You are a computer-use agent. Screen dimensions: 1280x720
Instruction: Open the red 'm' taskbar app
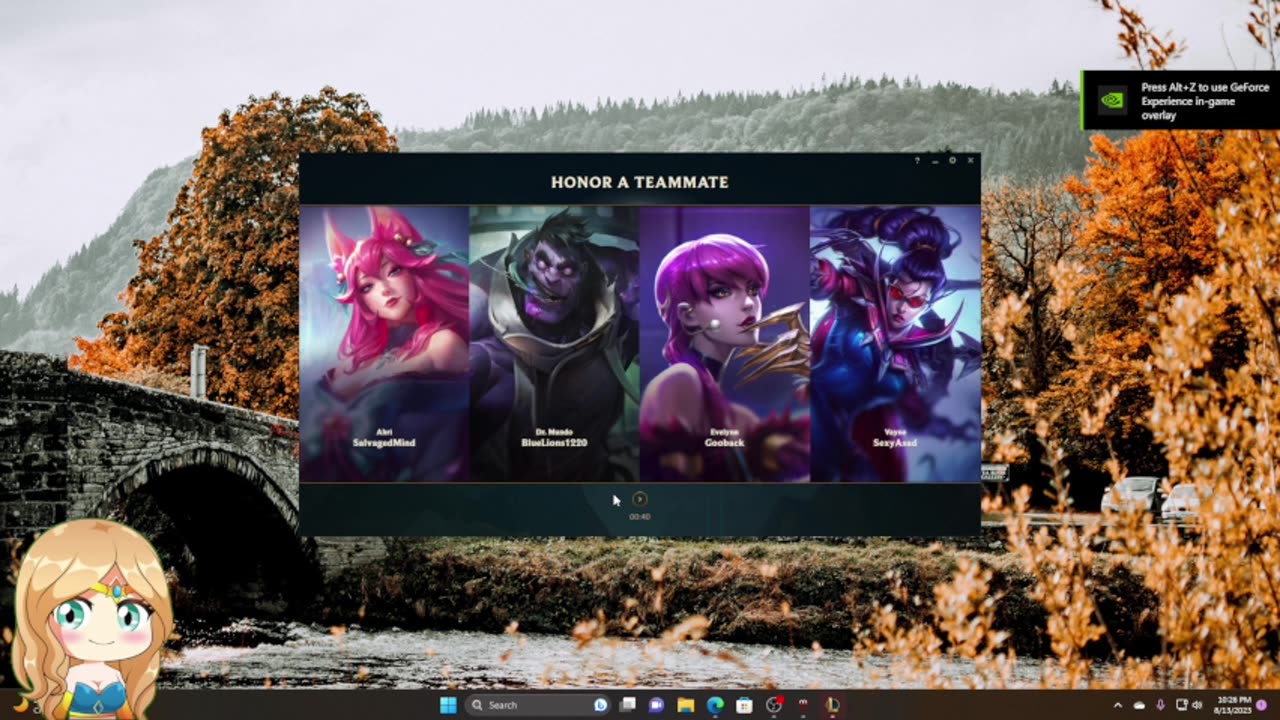(802, 705)
